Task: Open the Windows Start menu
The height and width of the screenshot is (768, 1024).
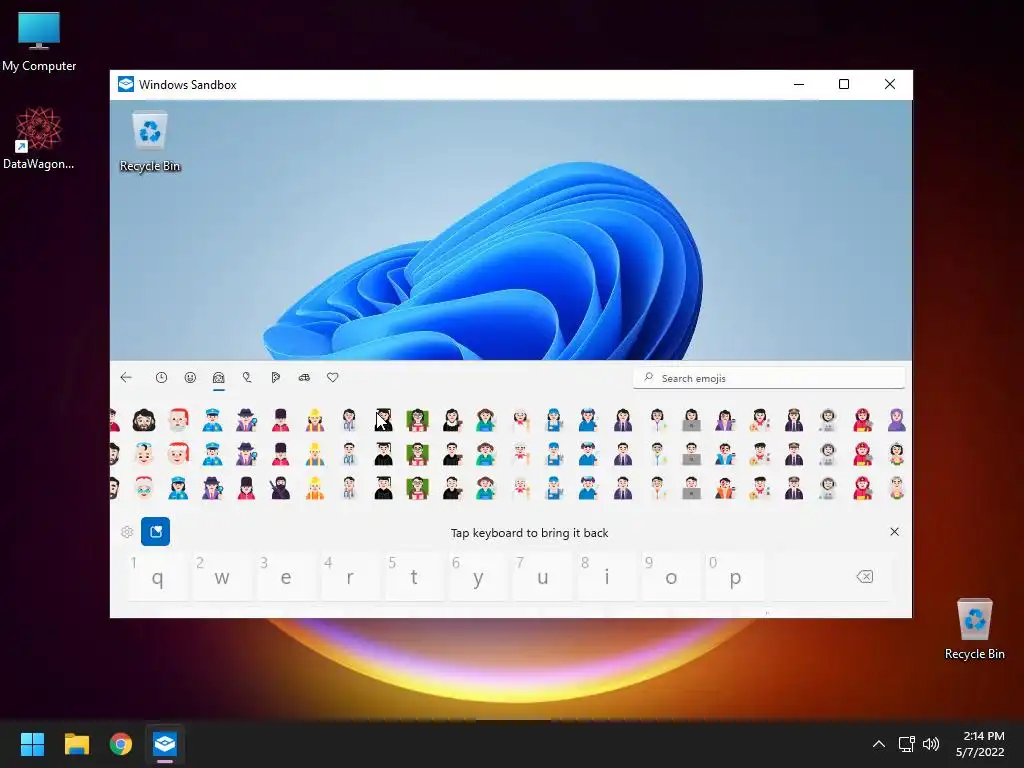Action: (32, 744)
